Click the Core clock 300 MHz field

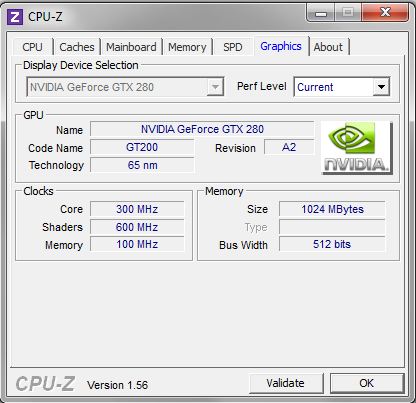point(137,209)
